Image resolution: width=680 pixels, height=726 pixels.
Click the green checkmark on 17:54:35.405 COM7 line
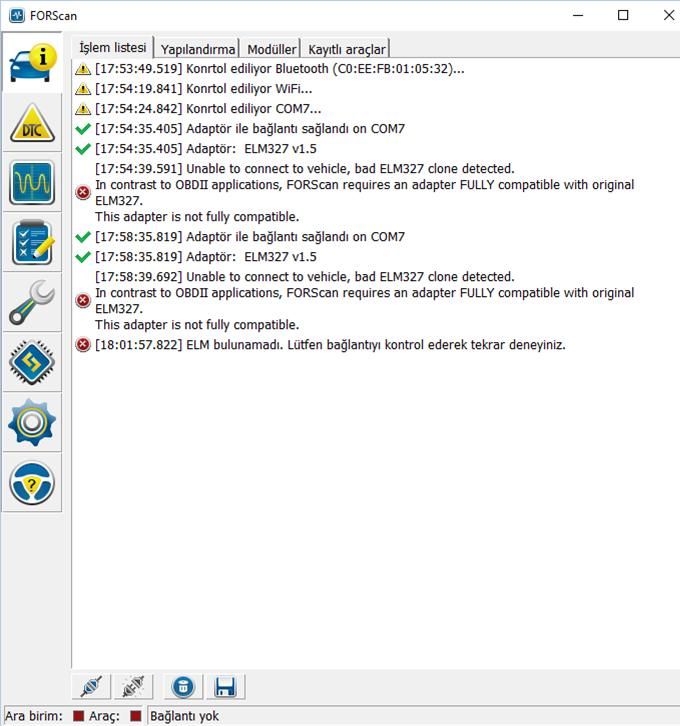click(83, 129)
